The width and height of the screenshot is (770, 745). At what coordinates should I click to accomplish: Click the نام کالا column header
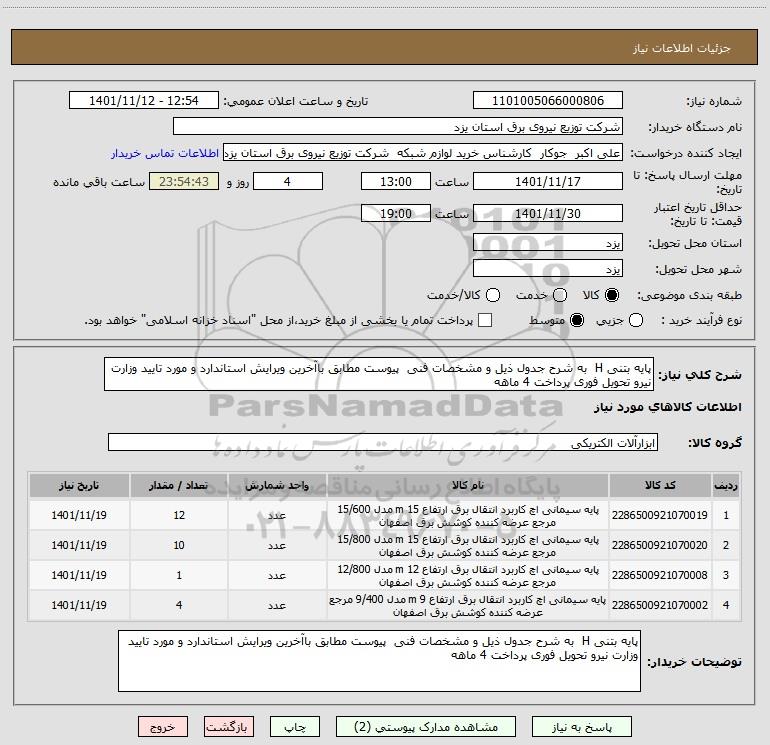tap(468, 485)
